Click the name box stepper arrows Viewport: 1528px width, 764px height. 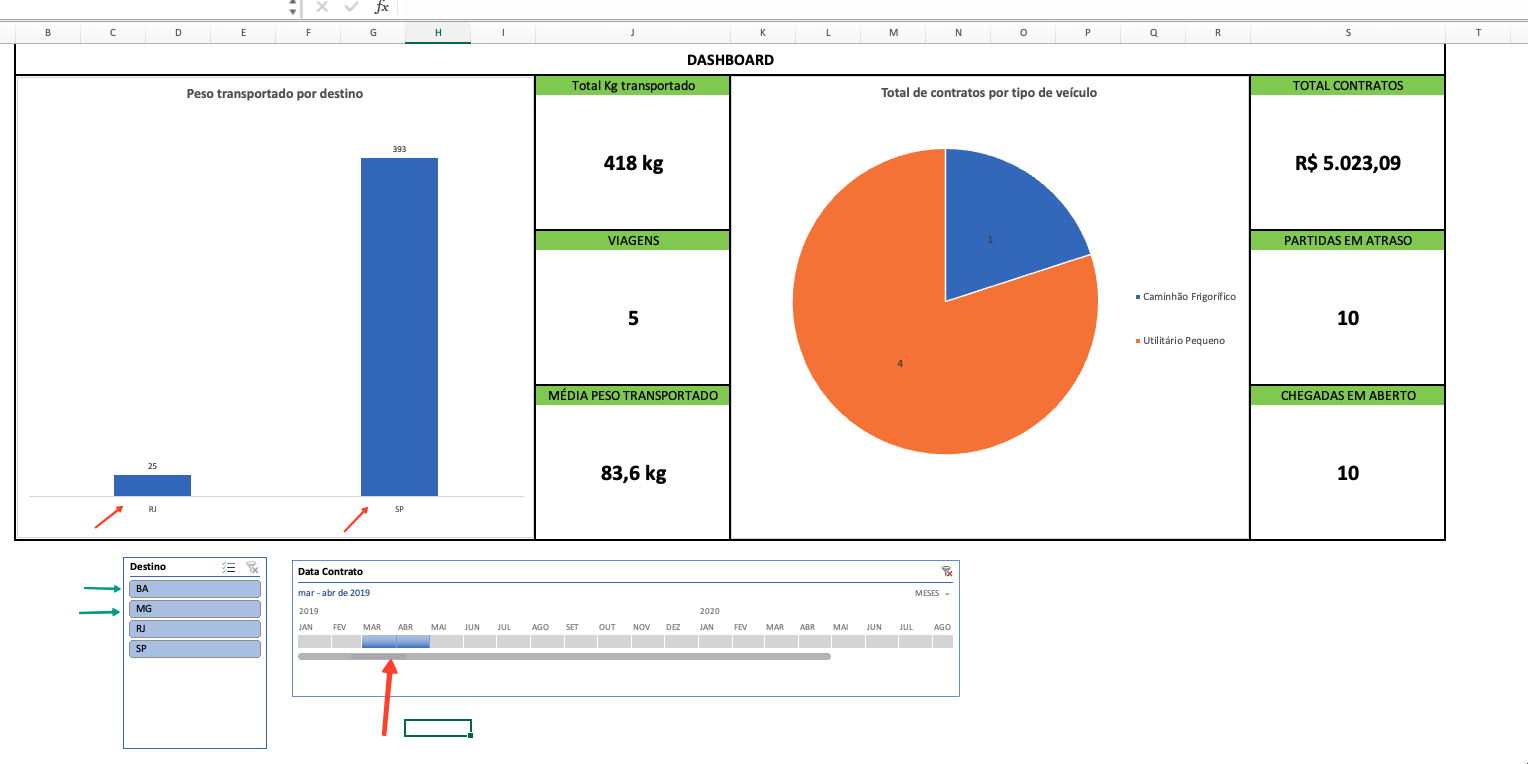(292, 8)
